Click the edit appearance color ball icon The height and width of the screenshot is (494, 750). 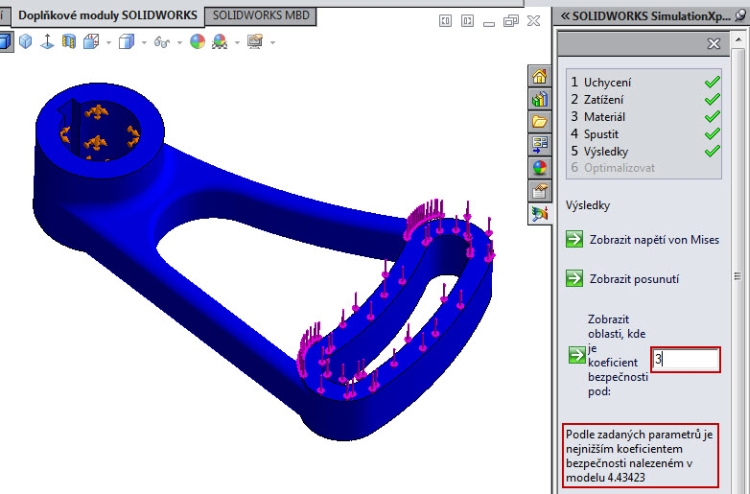pos(197,42)
